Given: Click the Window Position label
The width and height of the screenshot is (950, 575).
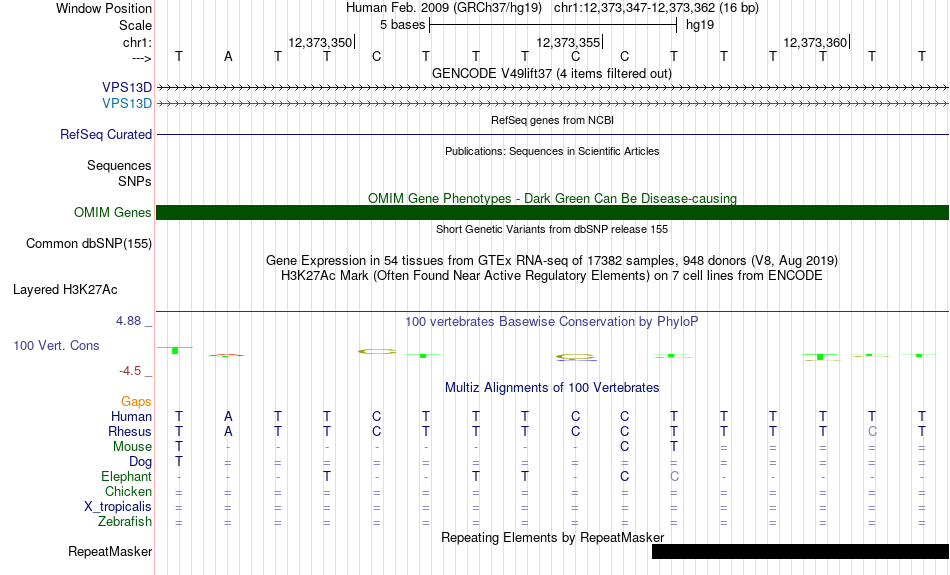Looking at the screenshot, I should (104, 8).
